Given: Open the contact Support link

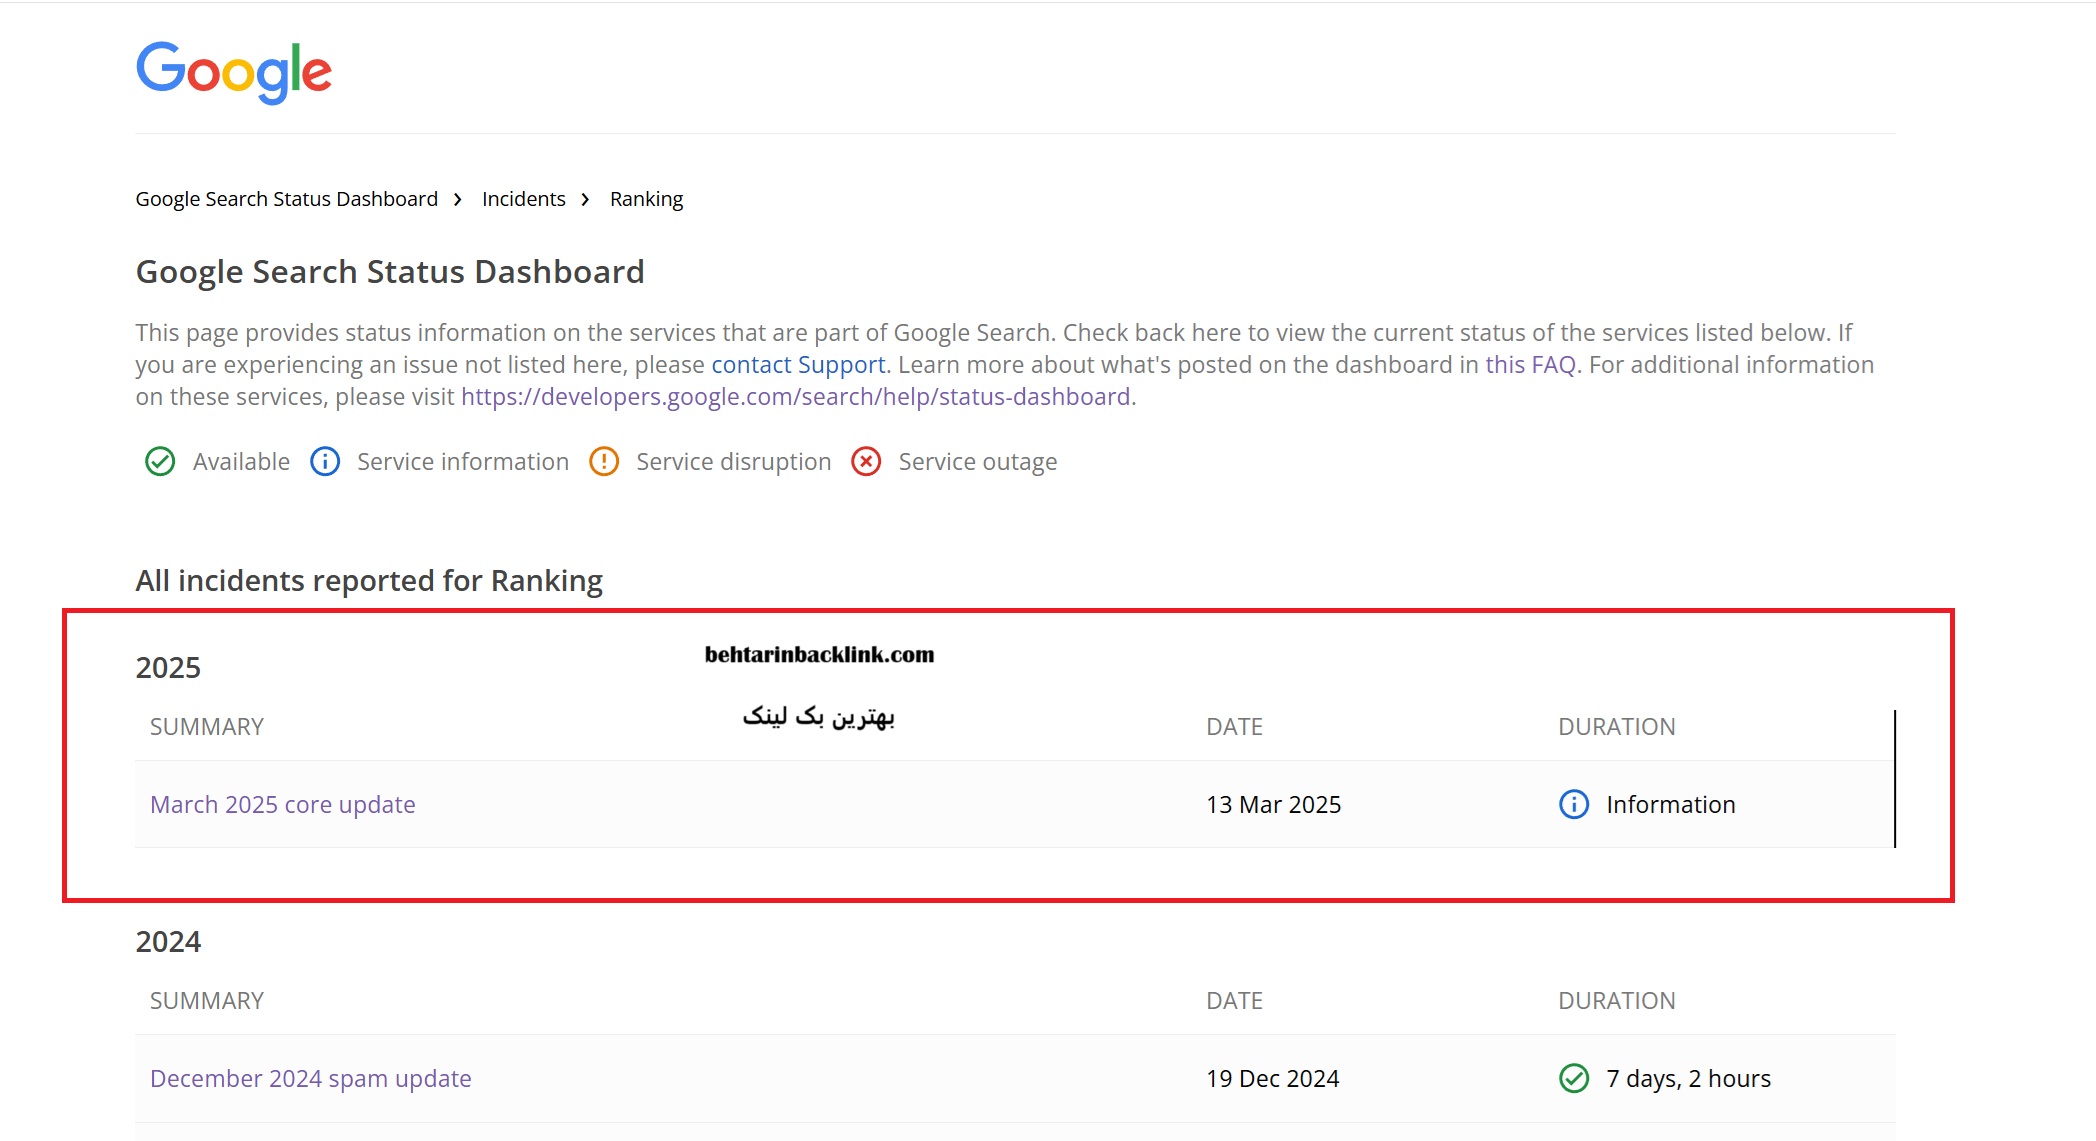Looking at the screenshot, I should [798, 365].
